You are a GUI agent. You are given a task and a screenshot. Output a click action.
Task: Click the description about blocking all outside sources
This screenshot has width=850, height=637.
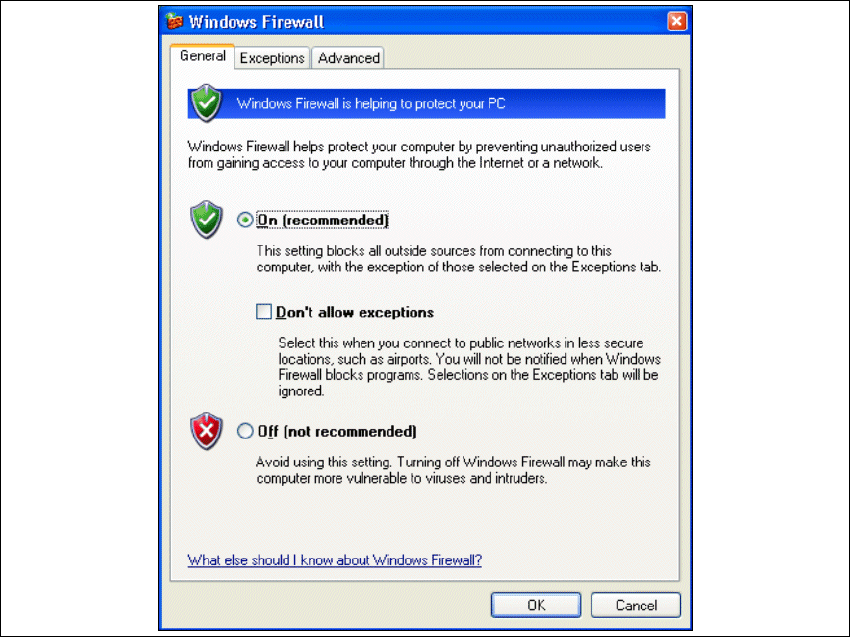click(x=459, y=259)
